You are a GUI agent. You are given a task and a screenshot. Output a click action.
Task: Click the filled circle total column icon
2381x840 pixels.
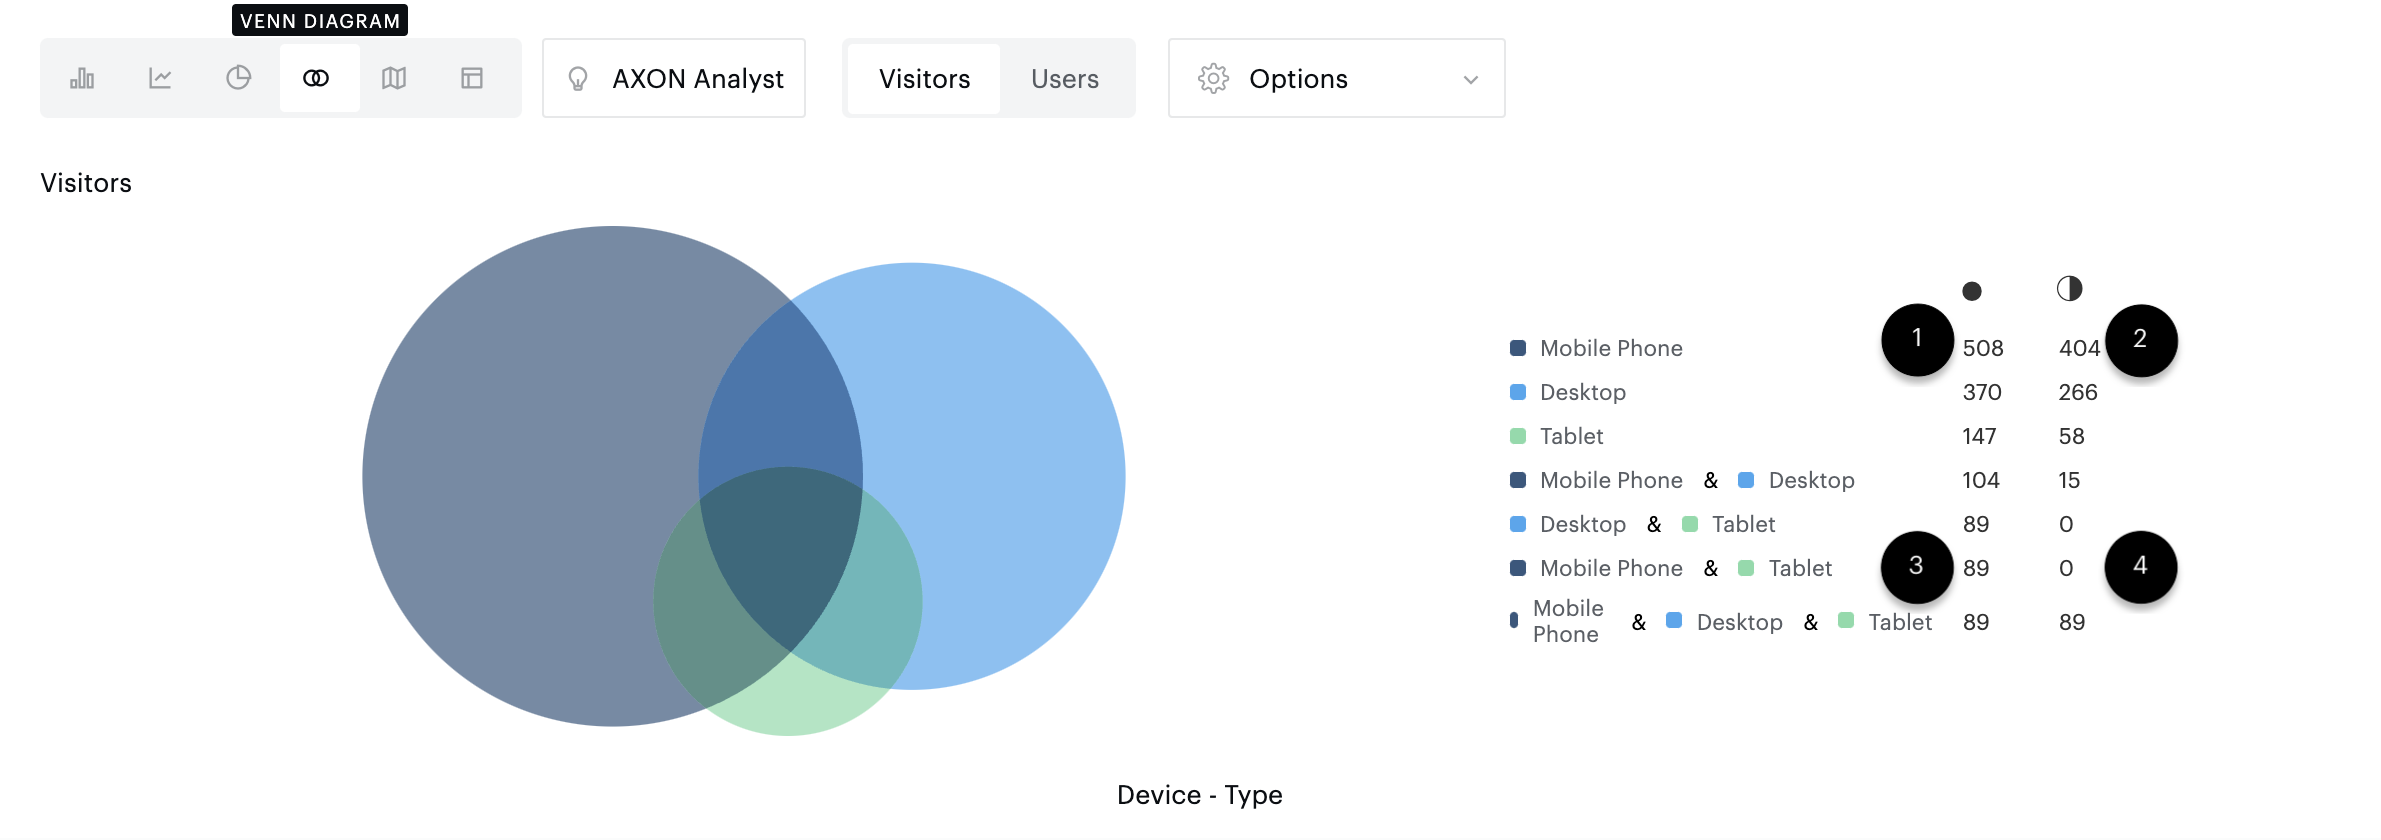tap(1971, 291)
